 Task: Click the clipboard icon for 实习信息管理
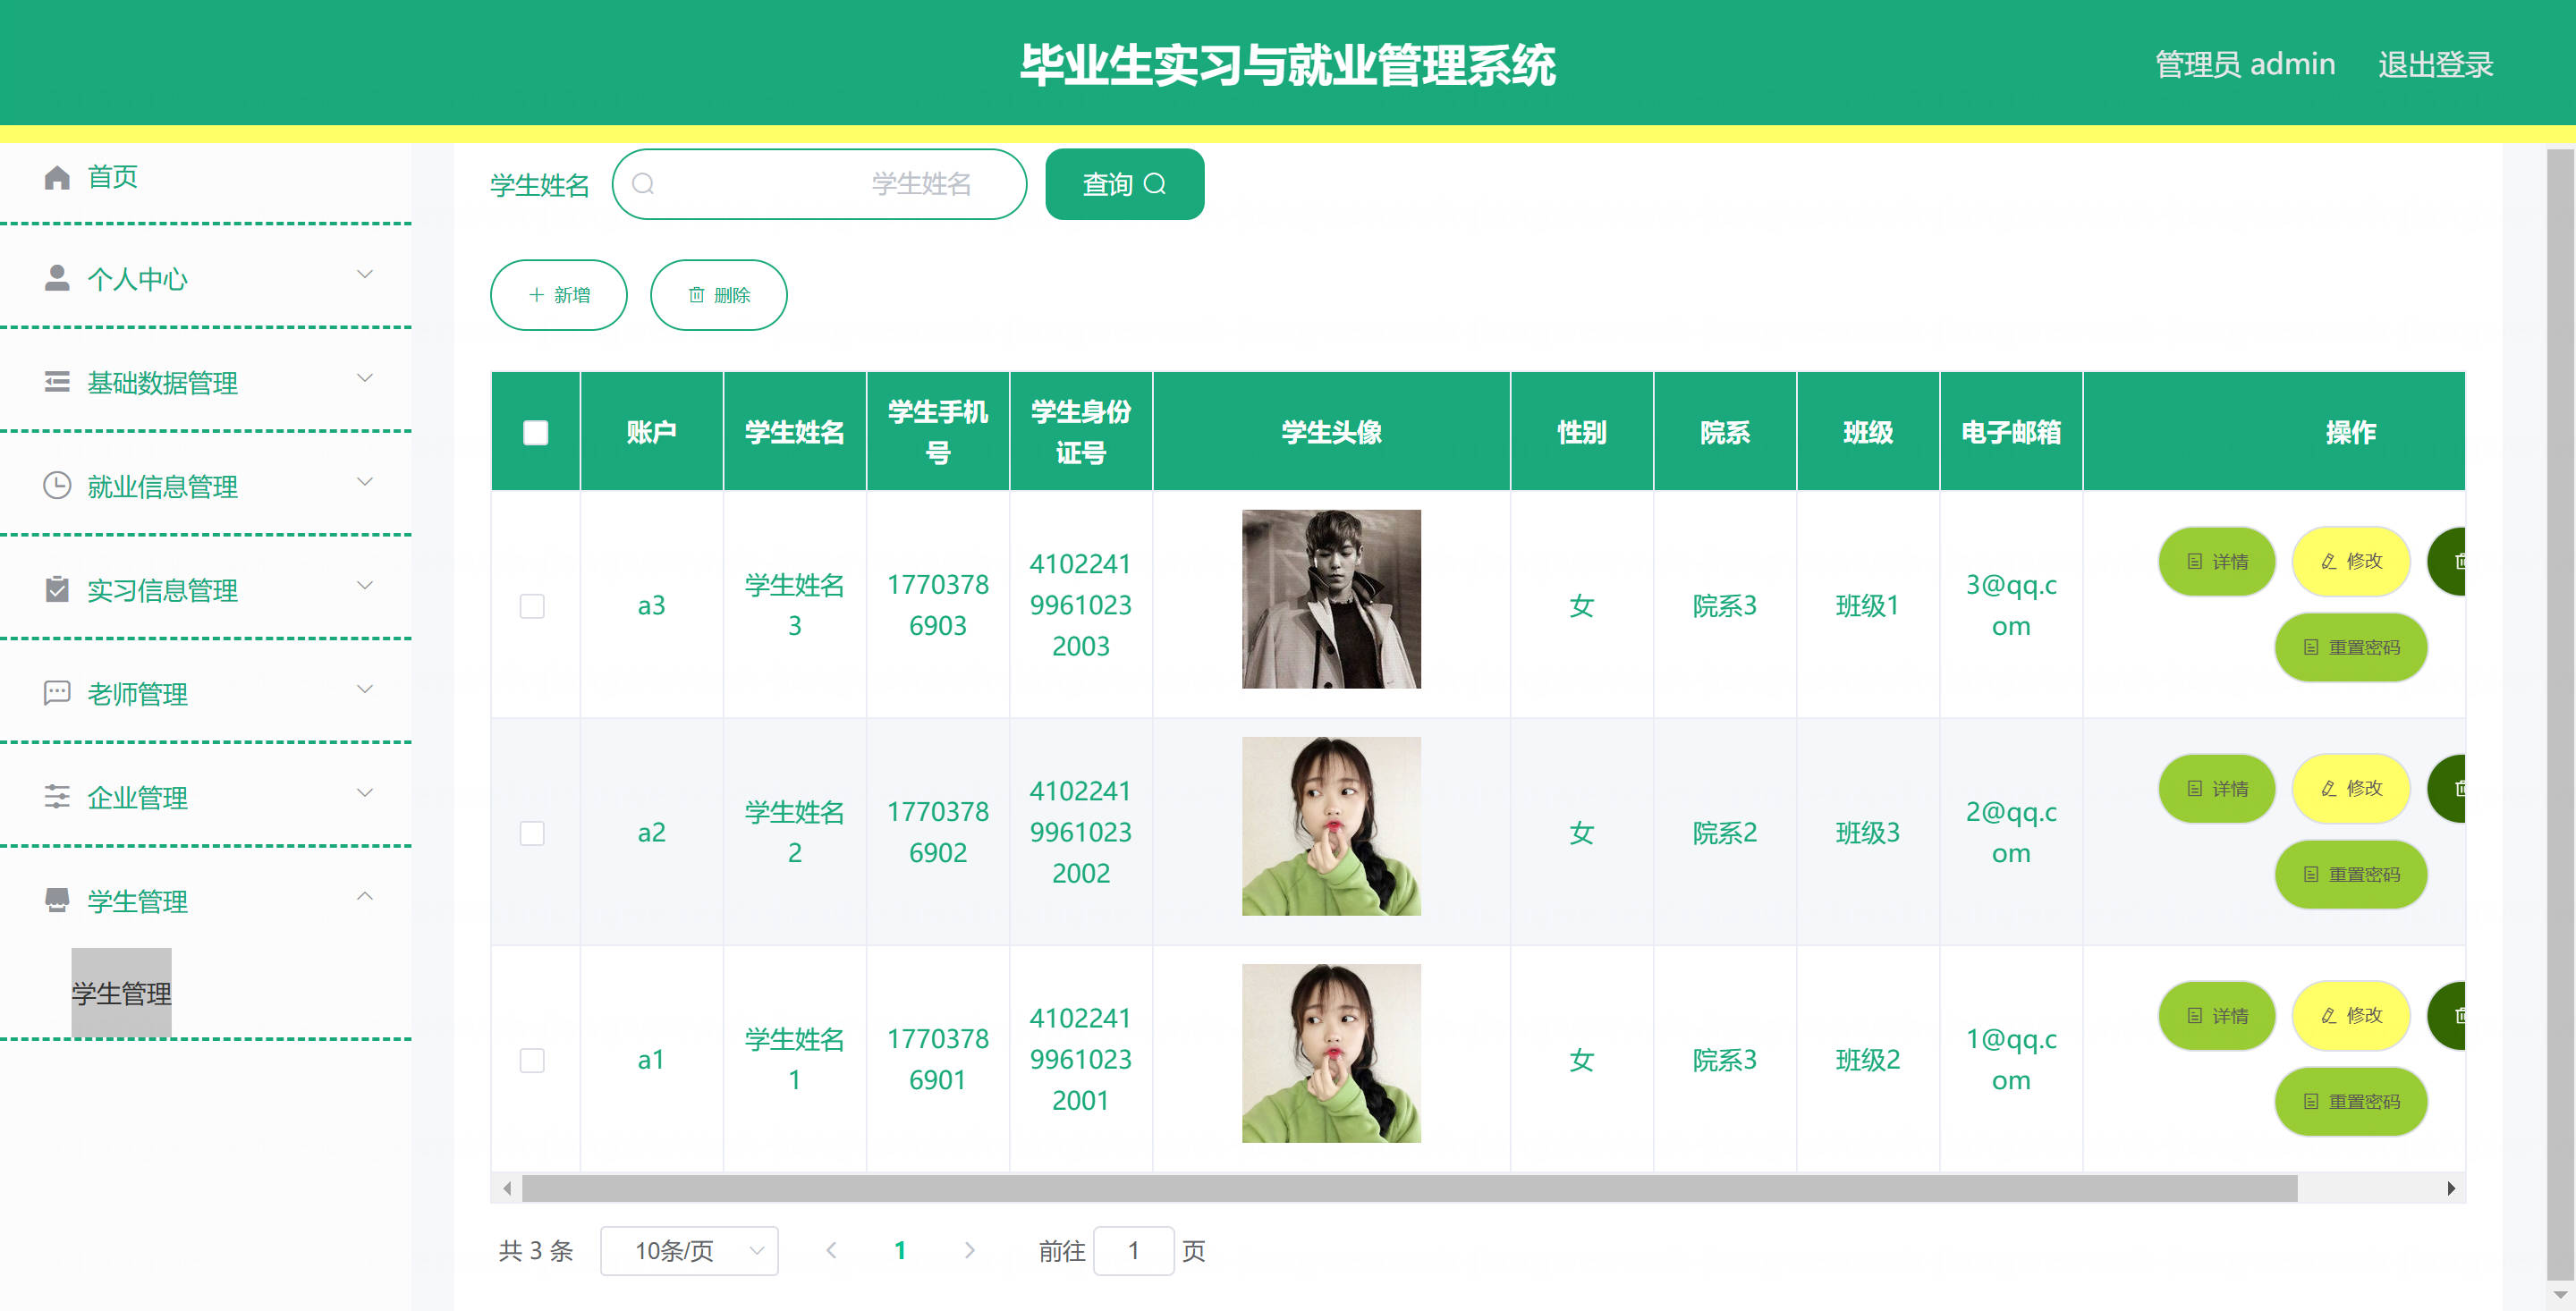(x=57, y=589)
